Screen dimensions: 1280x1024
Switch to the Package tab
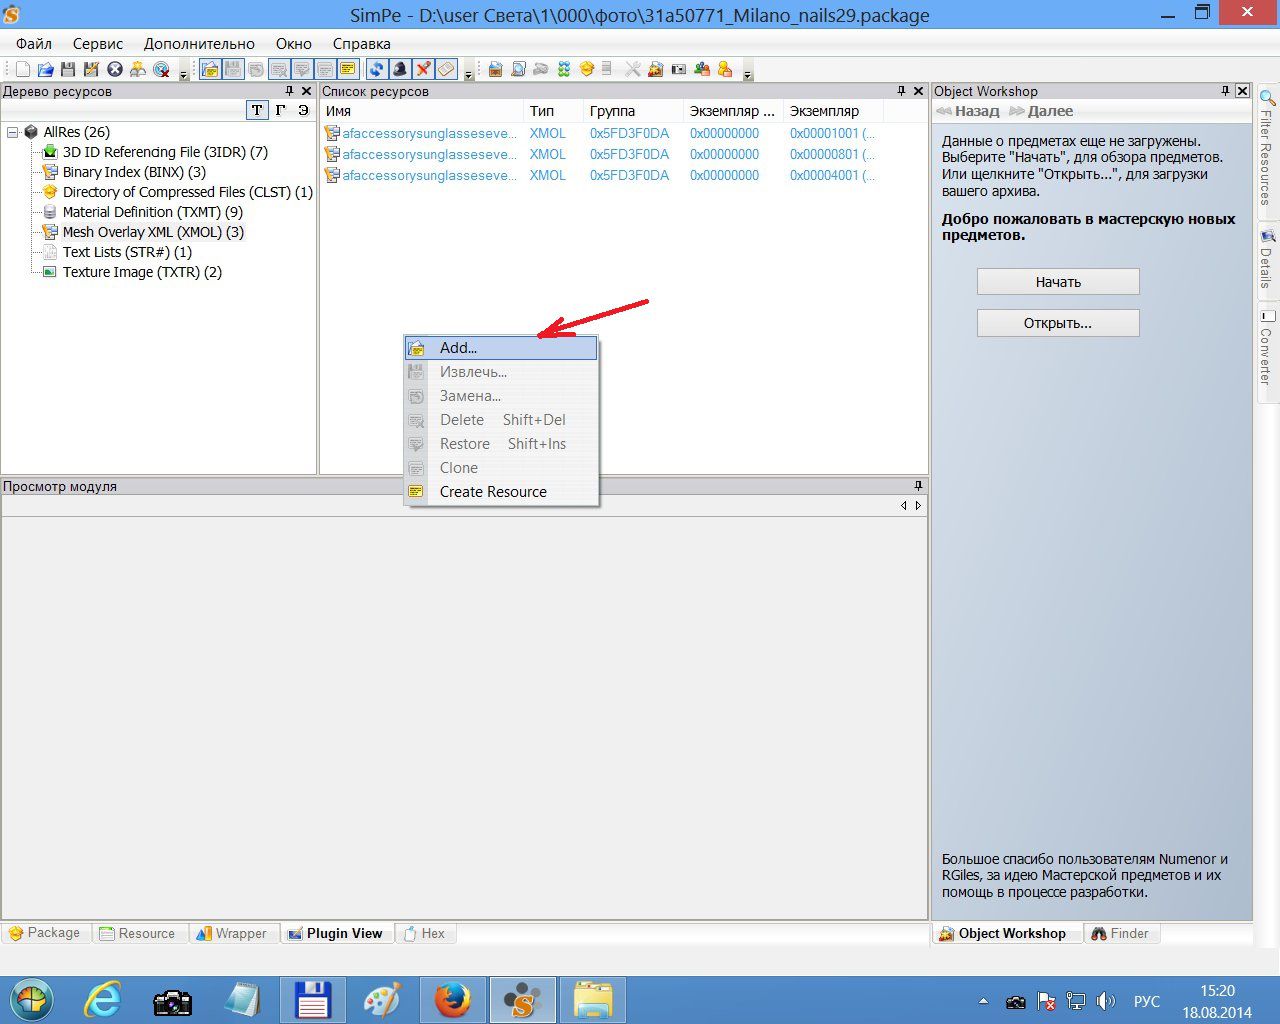(45, 933)
